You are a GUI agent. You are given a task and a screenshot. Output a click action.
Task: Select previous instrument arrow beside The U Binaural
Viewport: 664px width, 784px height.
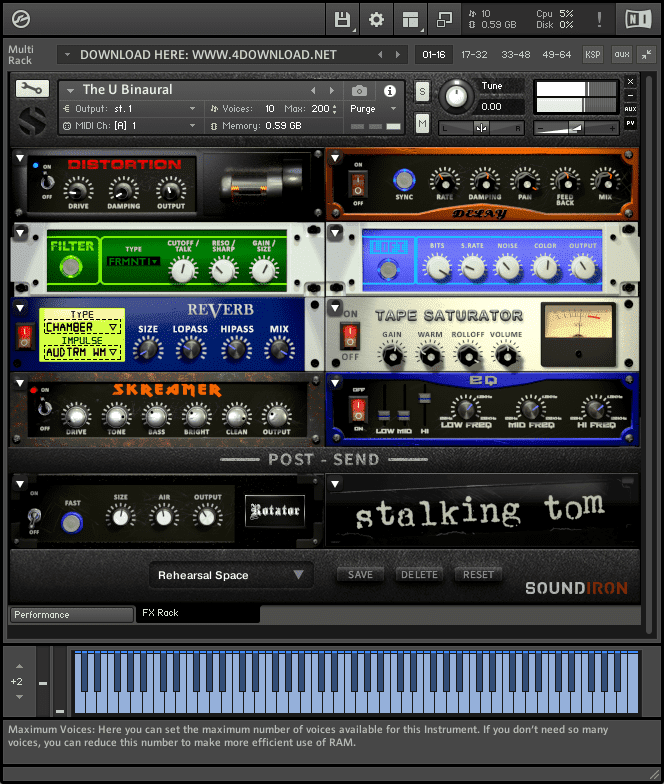coord(313,90)
